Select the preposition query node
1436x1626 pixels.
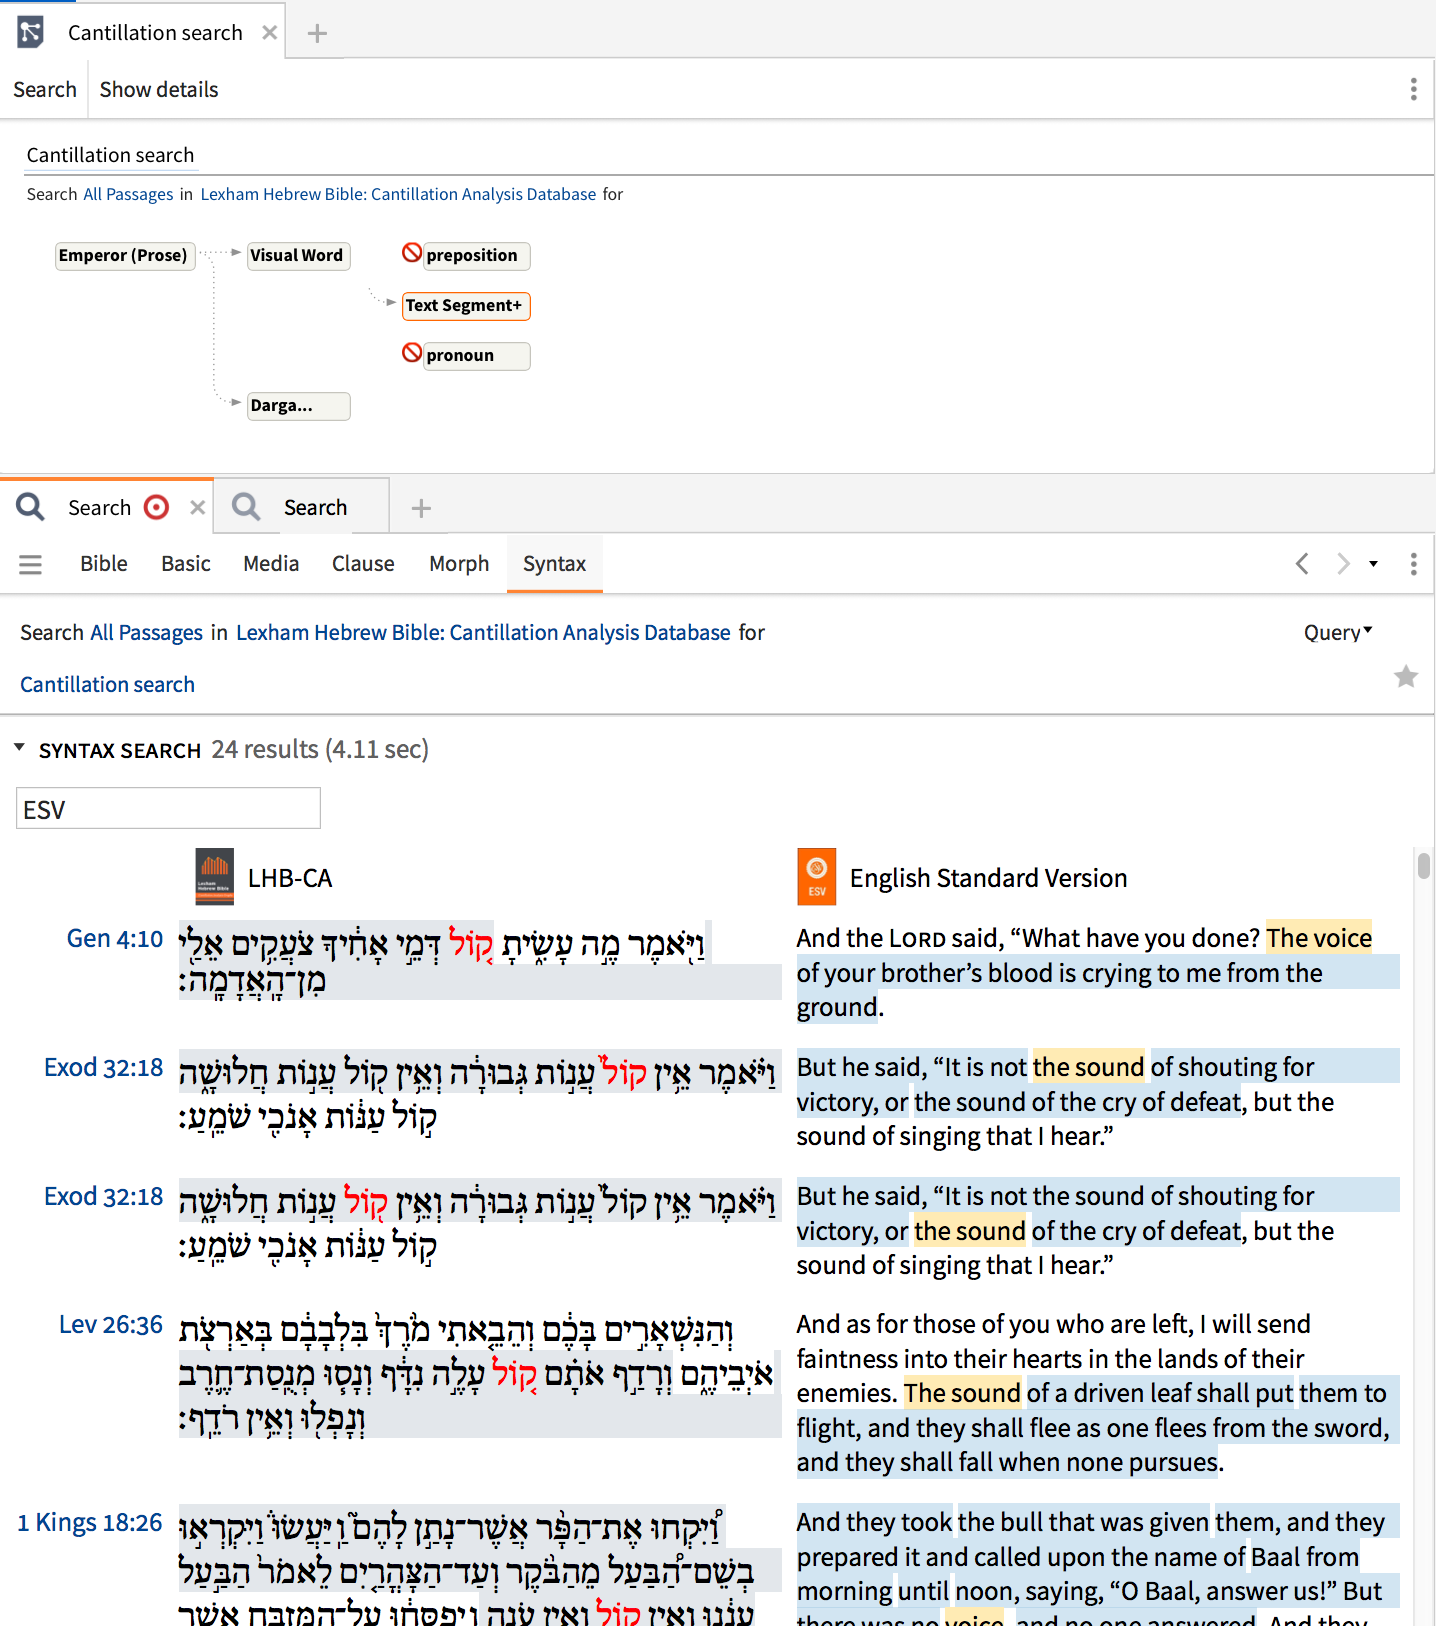pyautogui.click(x=476, y=256)
